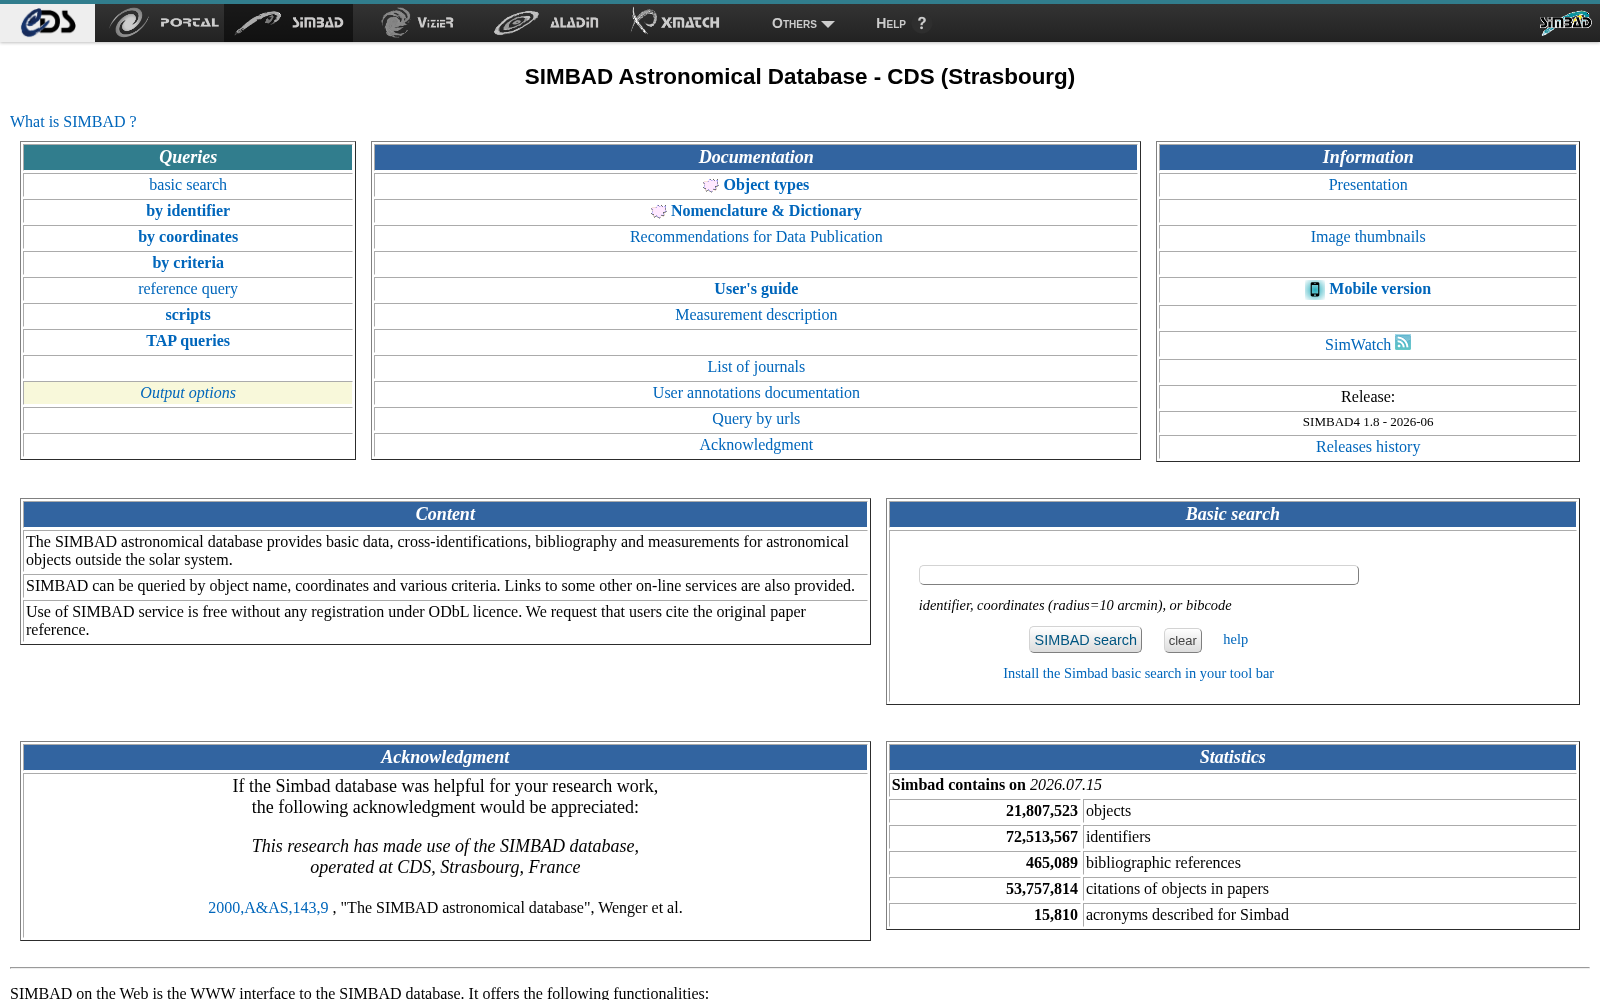Screen dimensions: 1600x1000
Task: Open TAP queries
Action: click(x=188, y=341)
